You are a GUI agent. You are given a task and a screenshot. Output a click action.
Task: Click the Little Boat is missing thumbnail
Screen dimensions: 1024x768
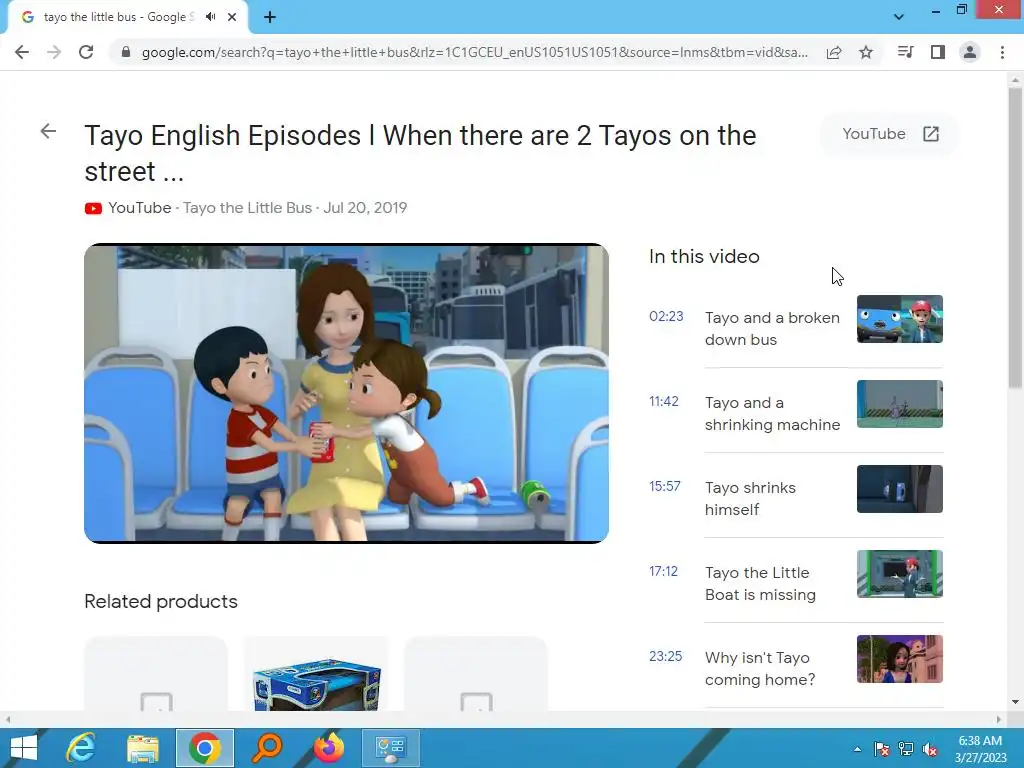pos(900,573)
